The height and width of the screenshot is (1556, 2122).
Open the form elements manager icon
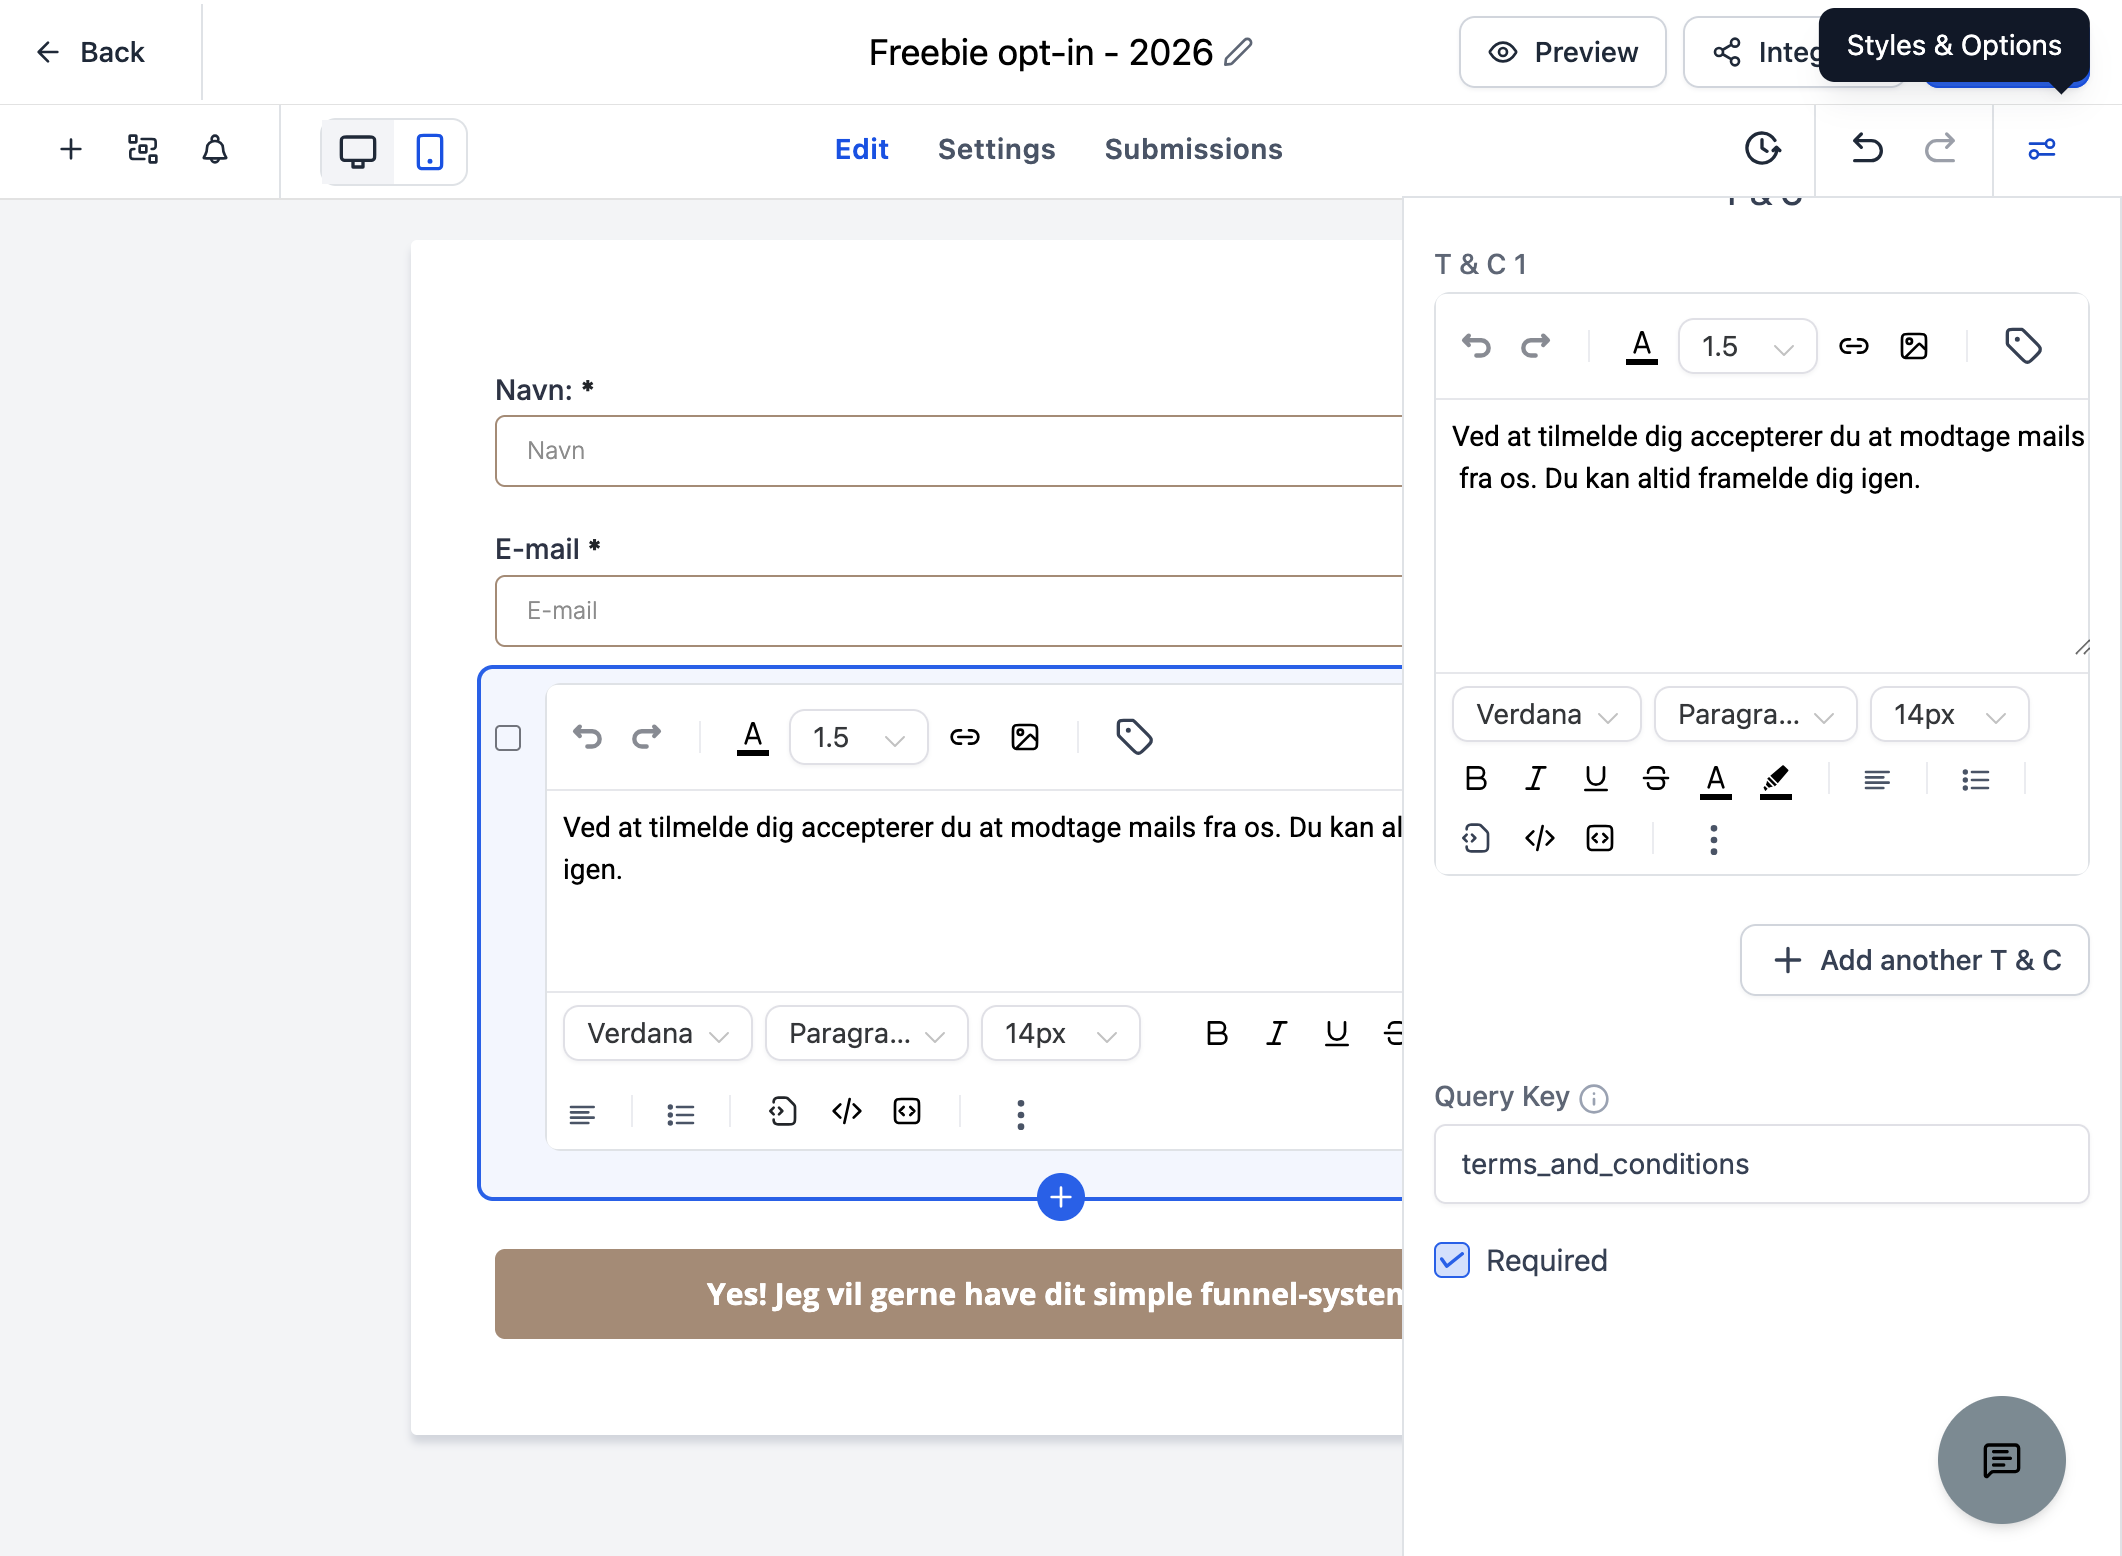pyautogui.click(x=143, y=150)
